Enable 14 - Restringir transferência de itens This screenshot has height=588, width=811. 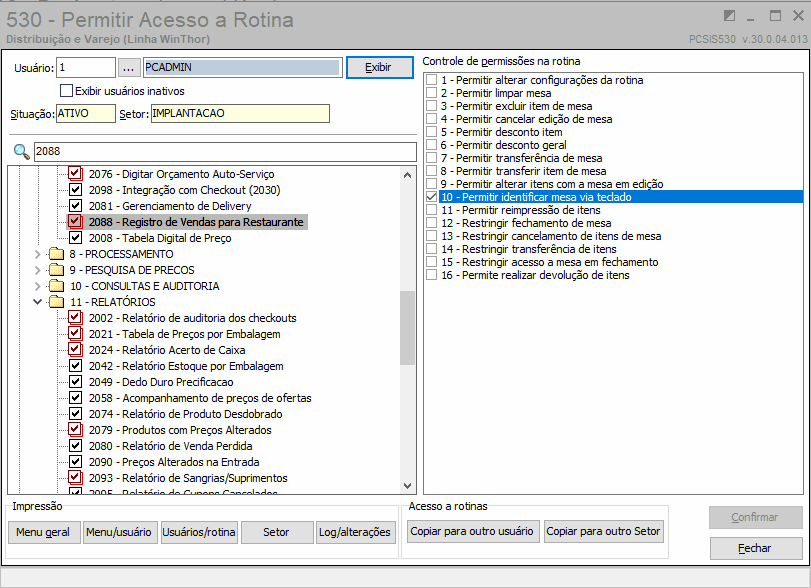[x=431, y=249]
